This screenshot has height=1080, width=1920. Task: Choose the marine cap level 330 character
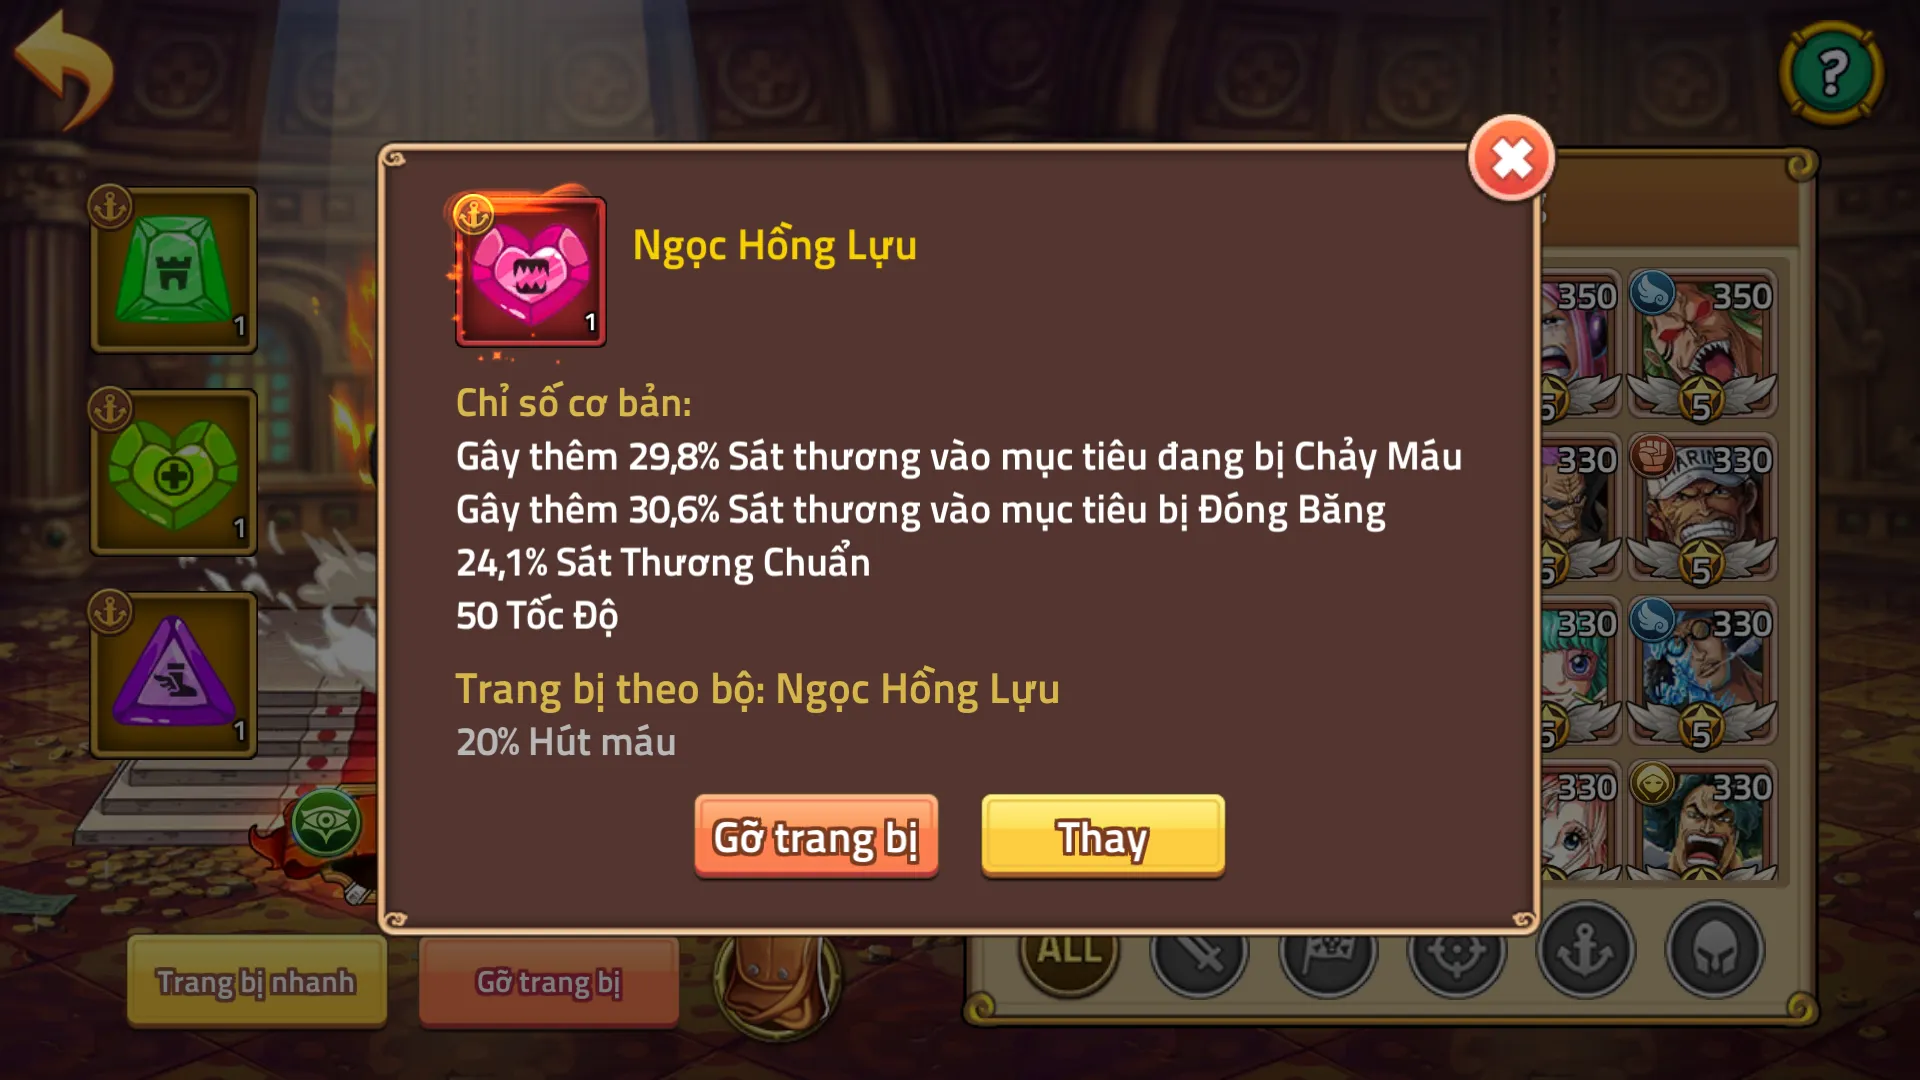click(1702, 508)
